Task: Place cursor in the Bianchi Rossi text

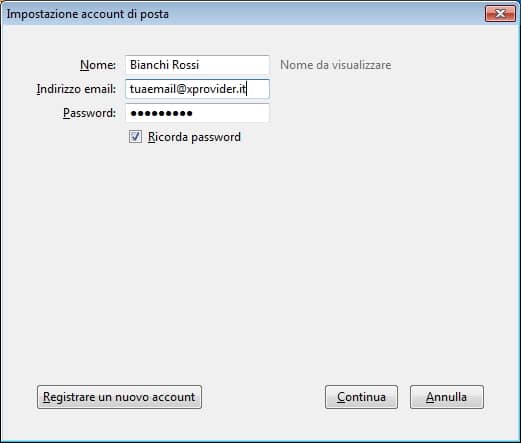Action: click(165, 65)
